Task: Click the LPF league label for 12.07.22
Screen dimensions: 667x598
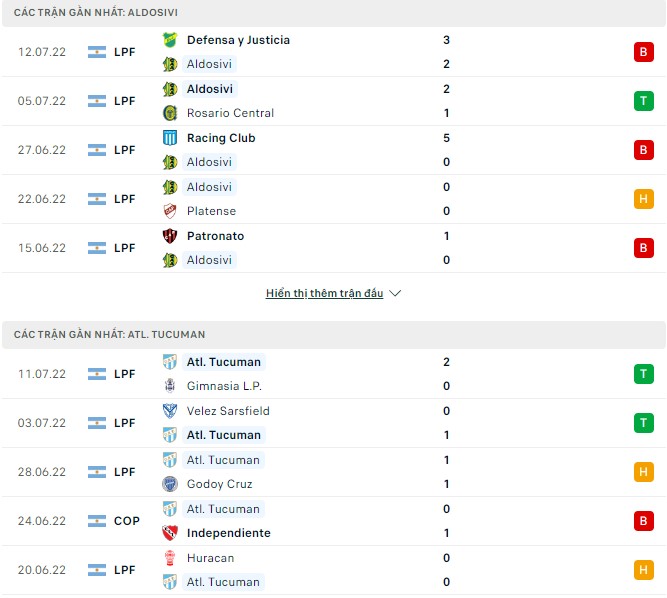Action: [124, 52]
